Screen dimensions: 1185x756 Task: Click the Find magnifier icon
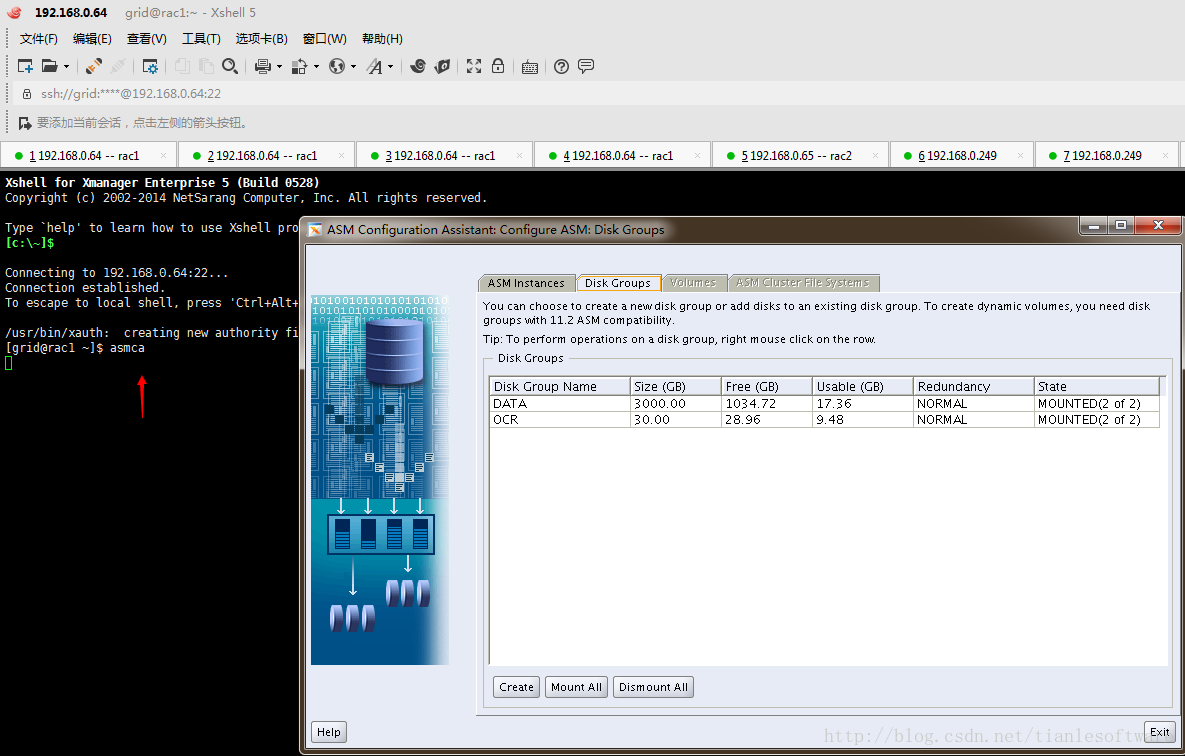click(230, 67)
